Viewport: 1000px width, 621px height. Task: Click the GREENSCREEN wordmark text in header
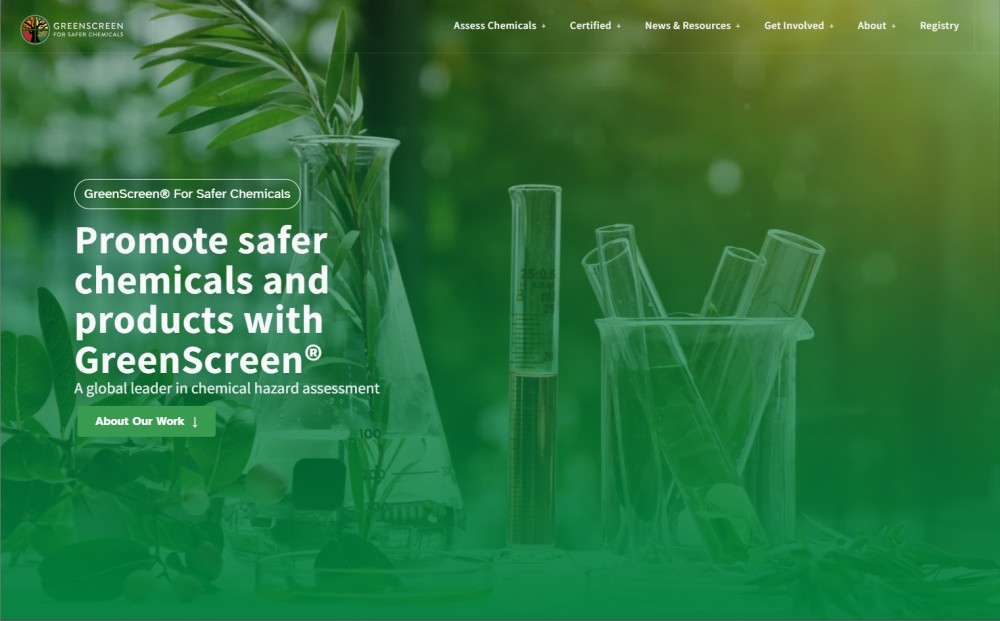(88, 26)
